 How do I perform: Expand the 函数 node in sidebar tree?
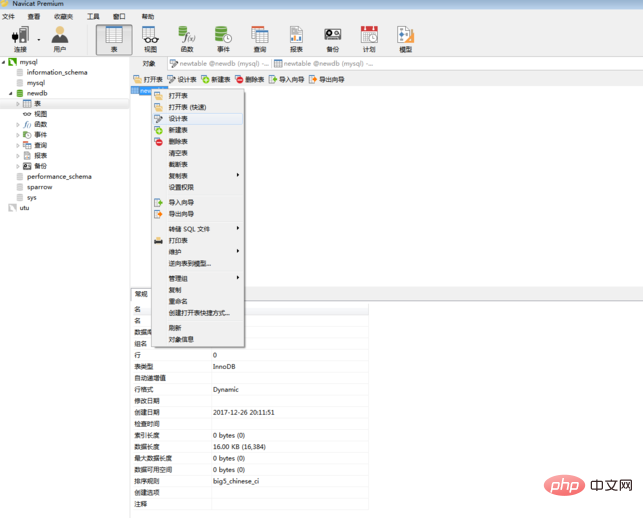pos(18,124)
